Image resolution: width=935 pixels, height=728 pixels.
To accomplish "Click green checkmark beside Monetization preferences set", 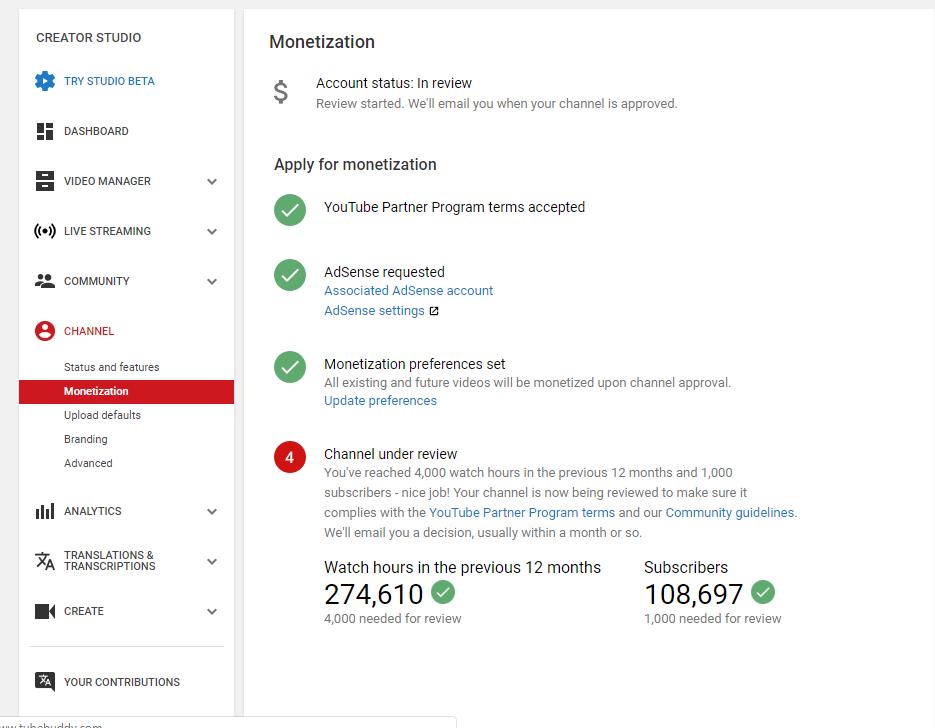I will tap(290, 367).
